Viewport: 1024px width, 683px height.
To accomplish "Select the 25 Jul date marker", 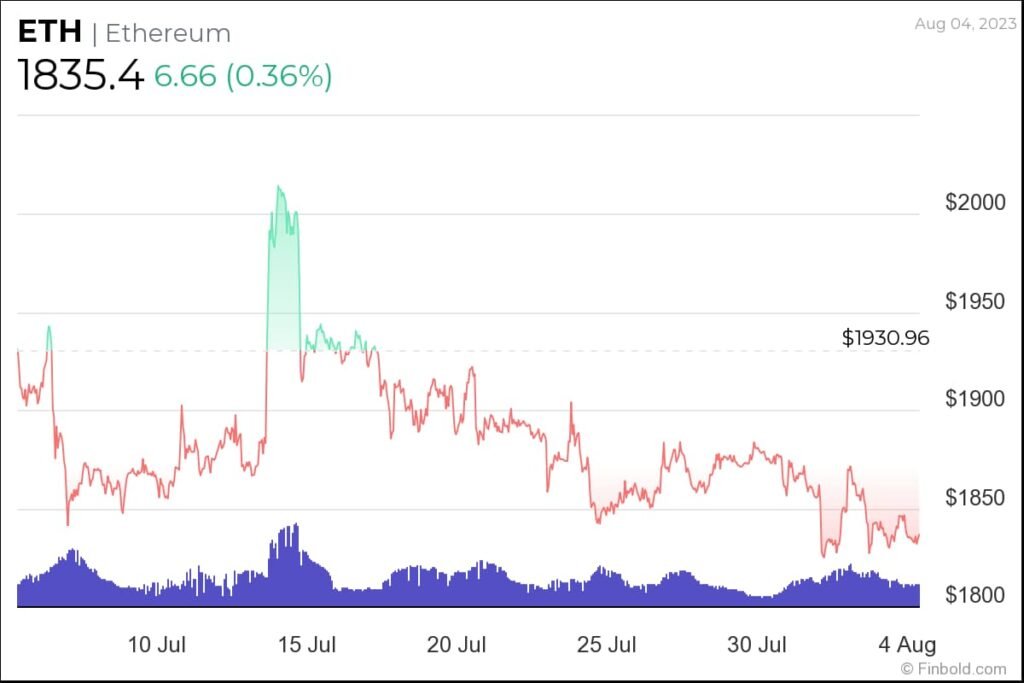I will tap(607, 644).
